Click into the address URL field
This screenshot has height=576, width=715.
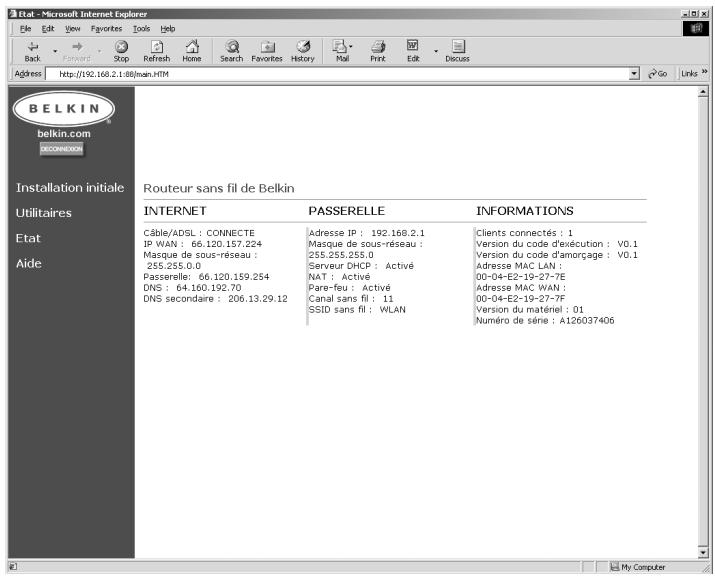[337, 74]
